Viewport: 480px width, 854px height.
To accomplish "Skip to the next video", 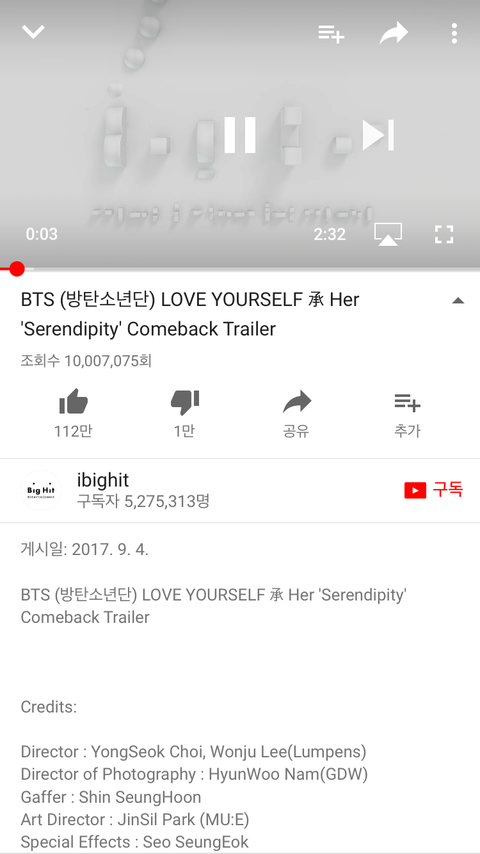I will click(x=378, y=135).
